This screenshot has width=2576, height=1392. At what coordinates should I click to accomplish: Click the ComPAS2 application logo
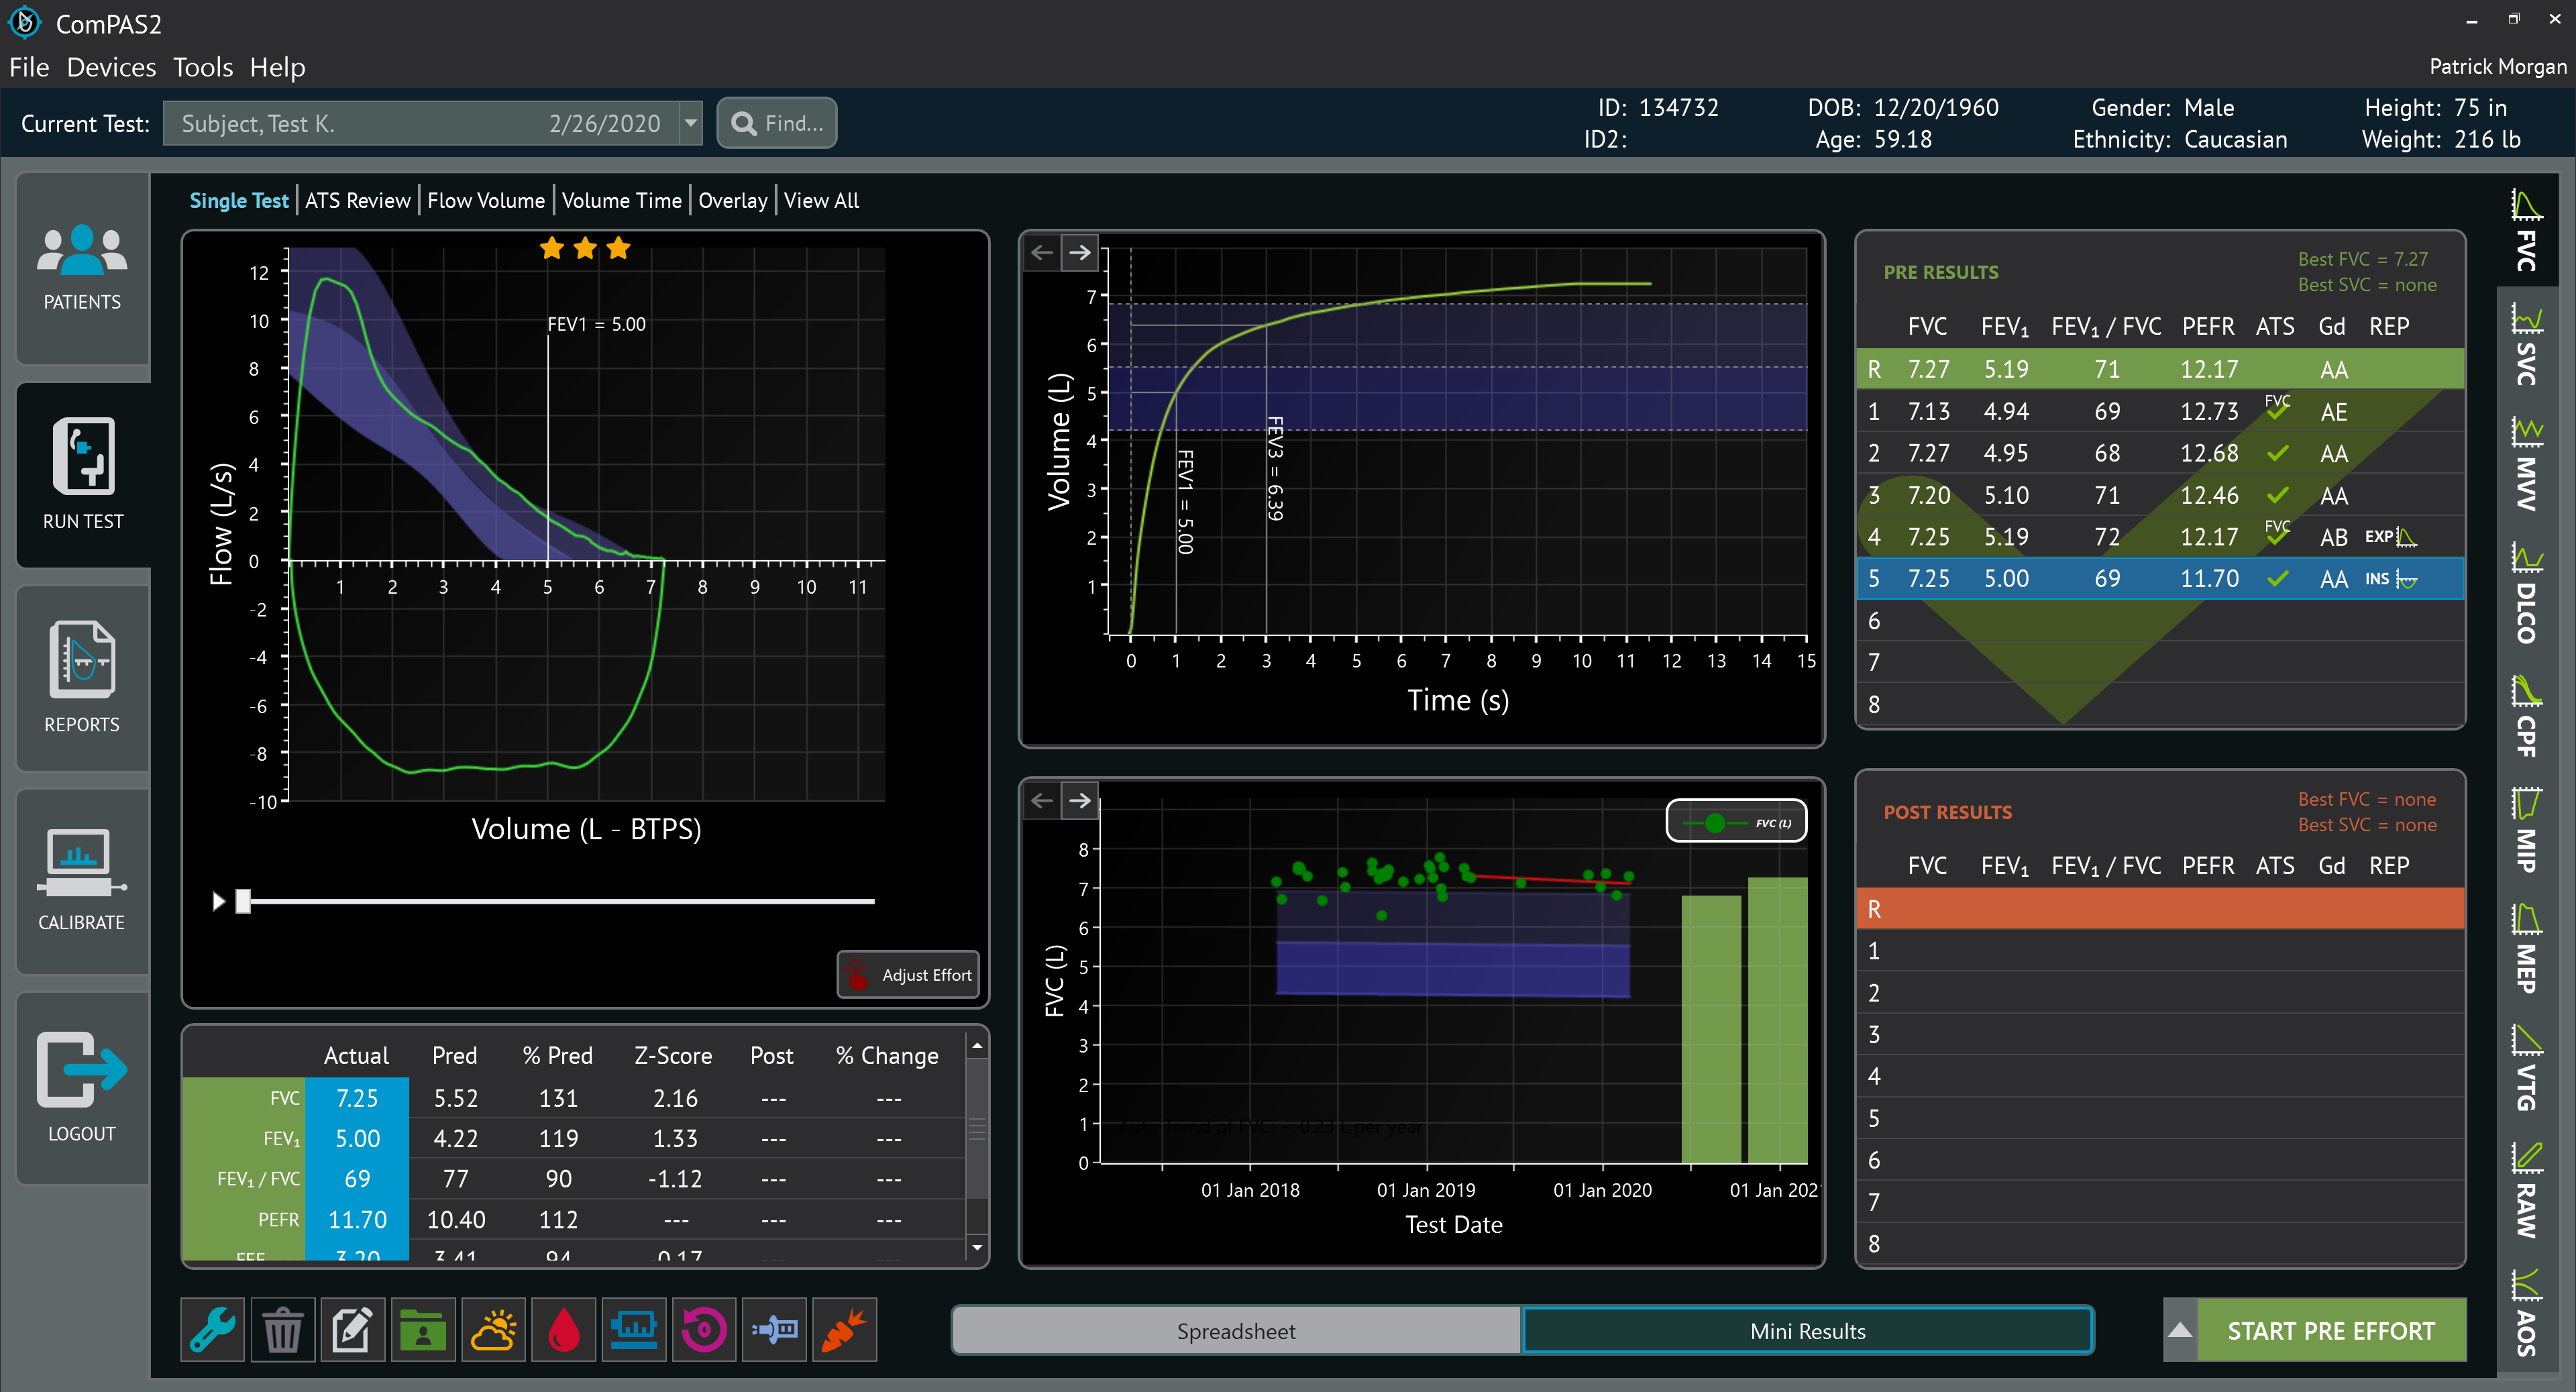tap(25, 22)
